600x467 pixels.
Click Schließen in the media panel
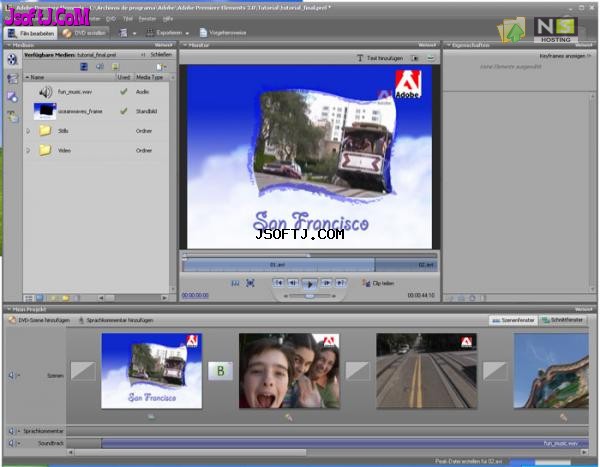coord(161,55)
